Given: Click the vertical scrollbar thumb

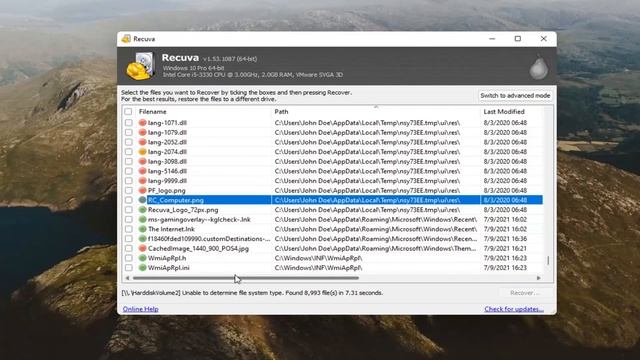Looking at the screenshot, I should [x=548, y=260].
